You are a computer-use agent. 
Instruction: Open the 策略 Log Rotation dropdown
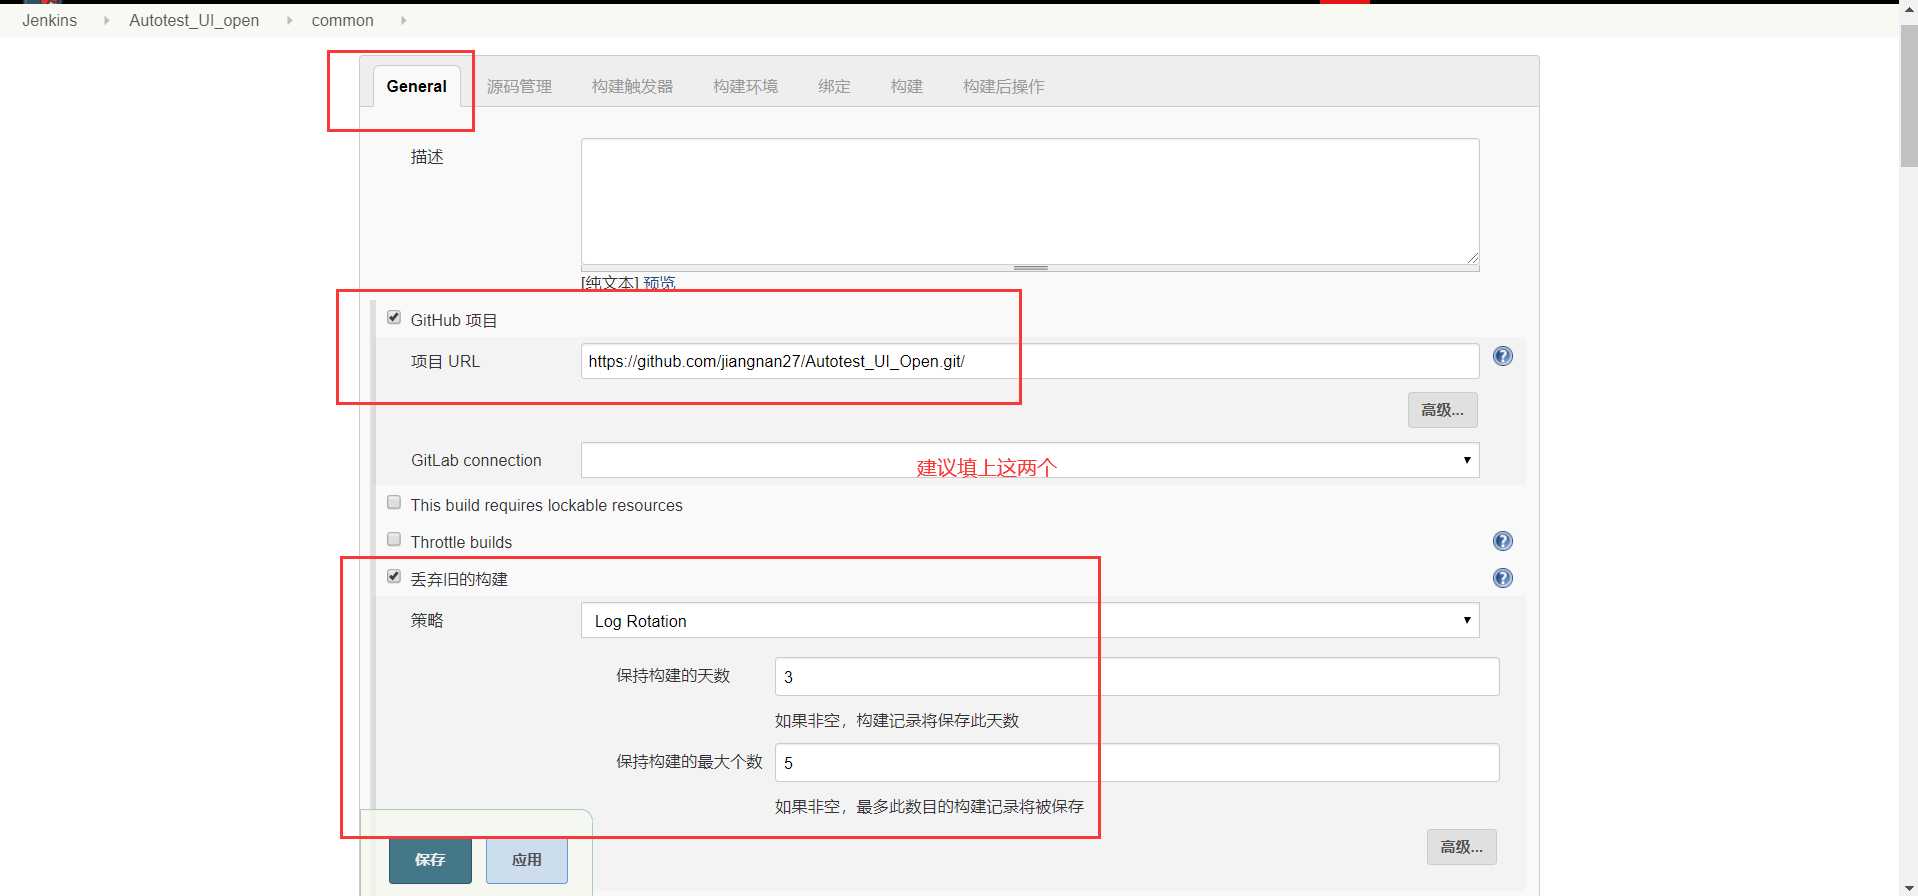pyautogui.click(x=1030, y=620)
